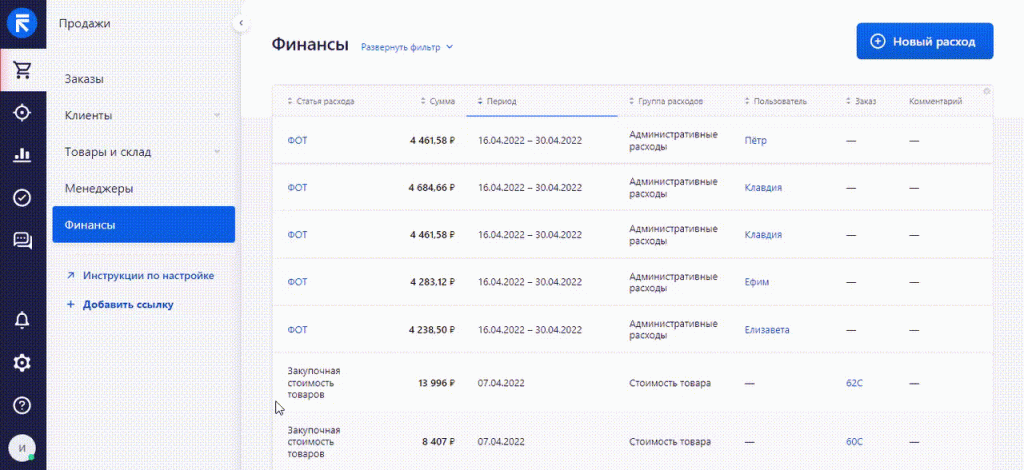Open settings via the gear icon
This screenshot has height=470, width=1024.
pyautogui.click(x=22, y=363)
